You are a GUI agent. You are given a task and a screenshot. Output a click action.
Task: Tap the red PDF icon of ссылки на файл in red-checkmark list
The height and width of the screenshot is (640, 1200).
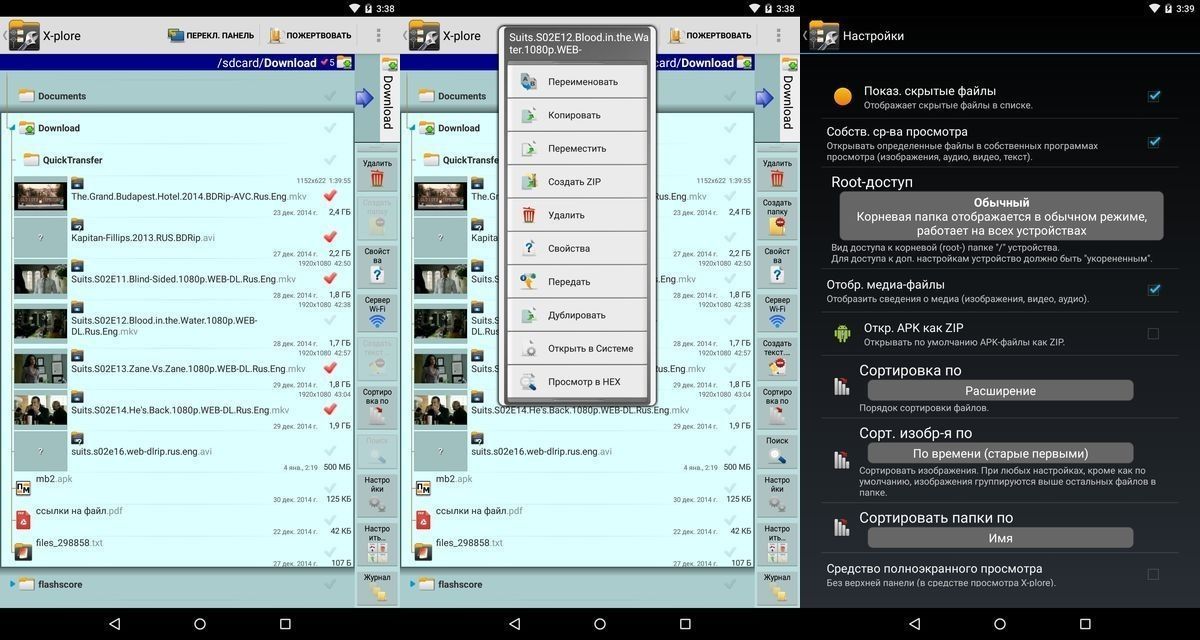point(22,519)
